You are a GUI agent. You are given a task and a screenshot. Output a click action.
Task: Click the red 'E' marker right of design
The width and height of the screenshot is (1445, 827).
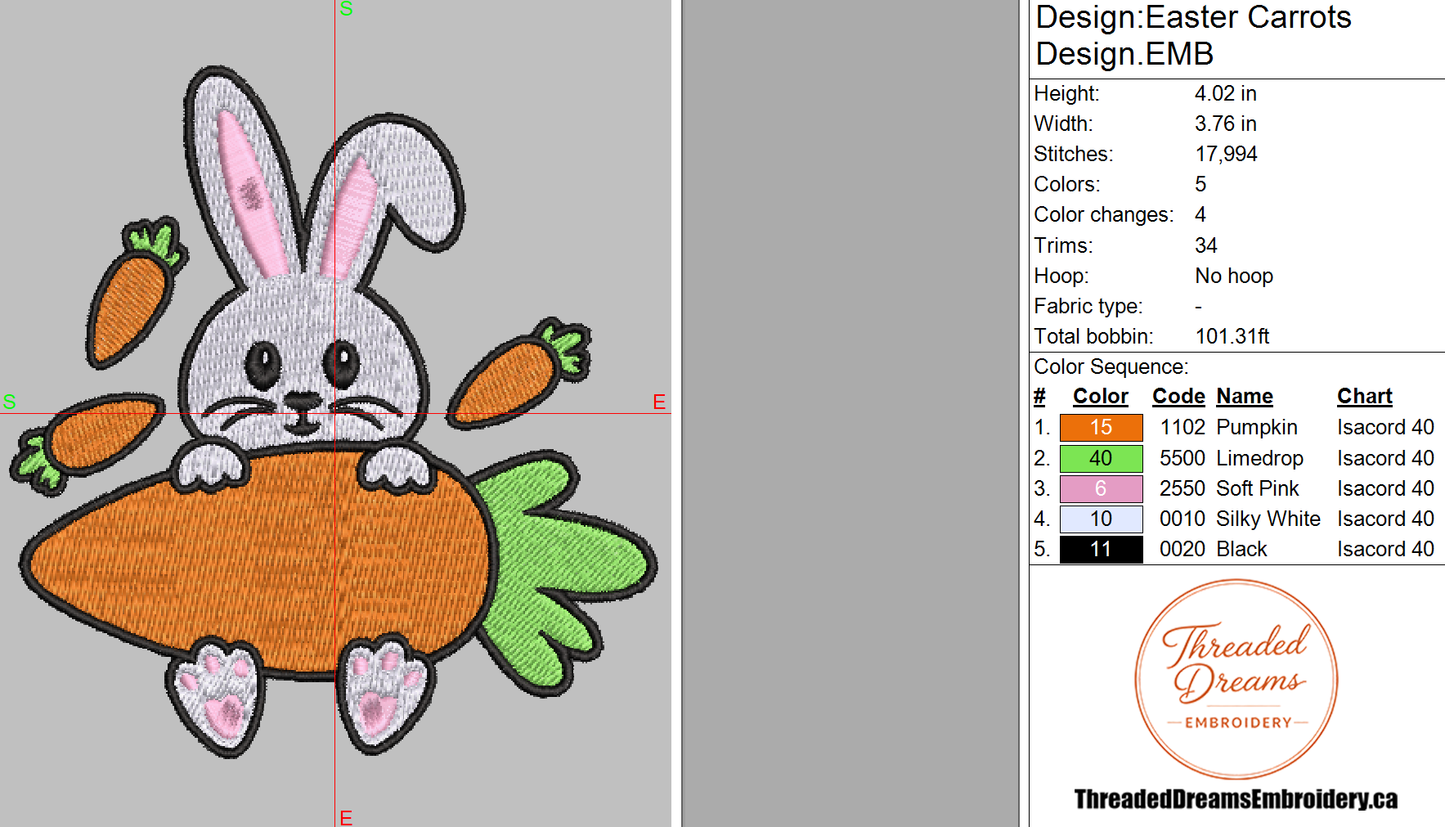point(659,402)
